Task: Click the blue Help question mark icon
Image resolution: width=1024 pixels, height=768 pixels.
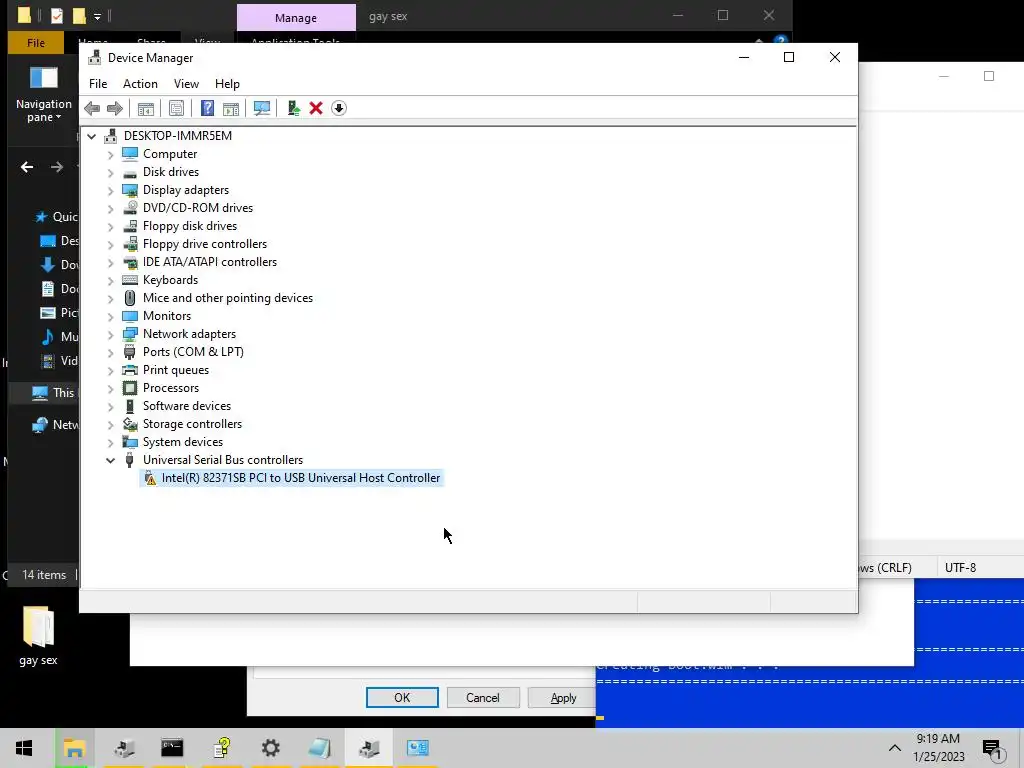Action: tap(207, 108)
